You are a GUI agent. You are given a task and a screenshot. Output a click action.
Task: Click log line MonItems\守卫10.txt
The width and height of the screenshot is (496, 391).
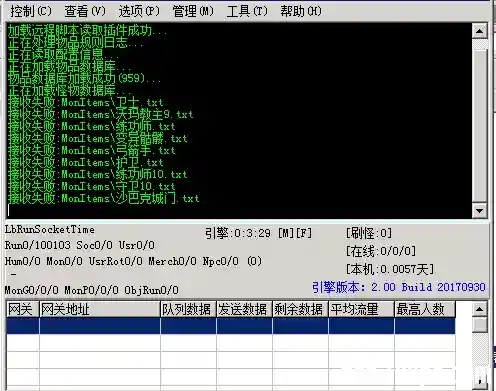pos(92,186)
